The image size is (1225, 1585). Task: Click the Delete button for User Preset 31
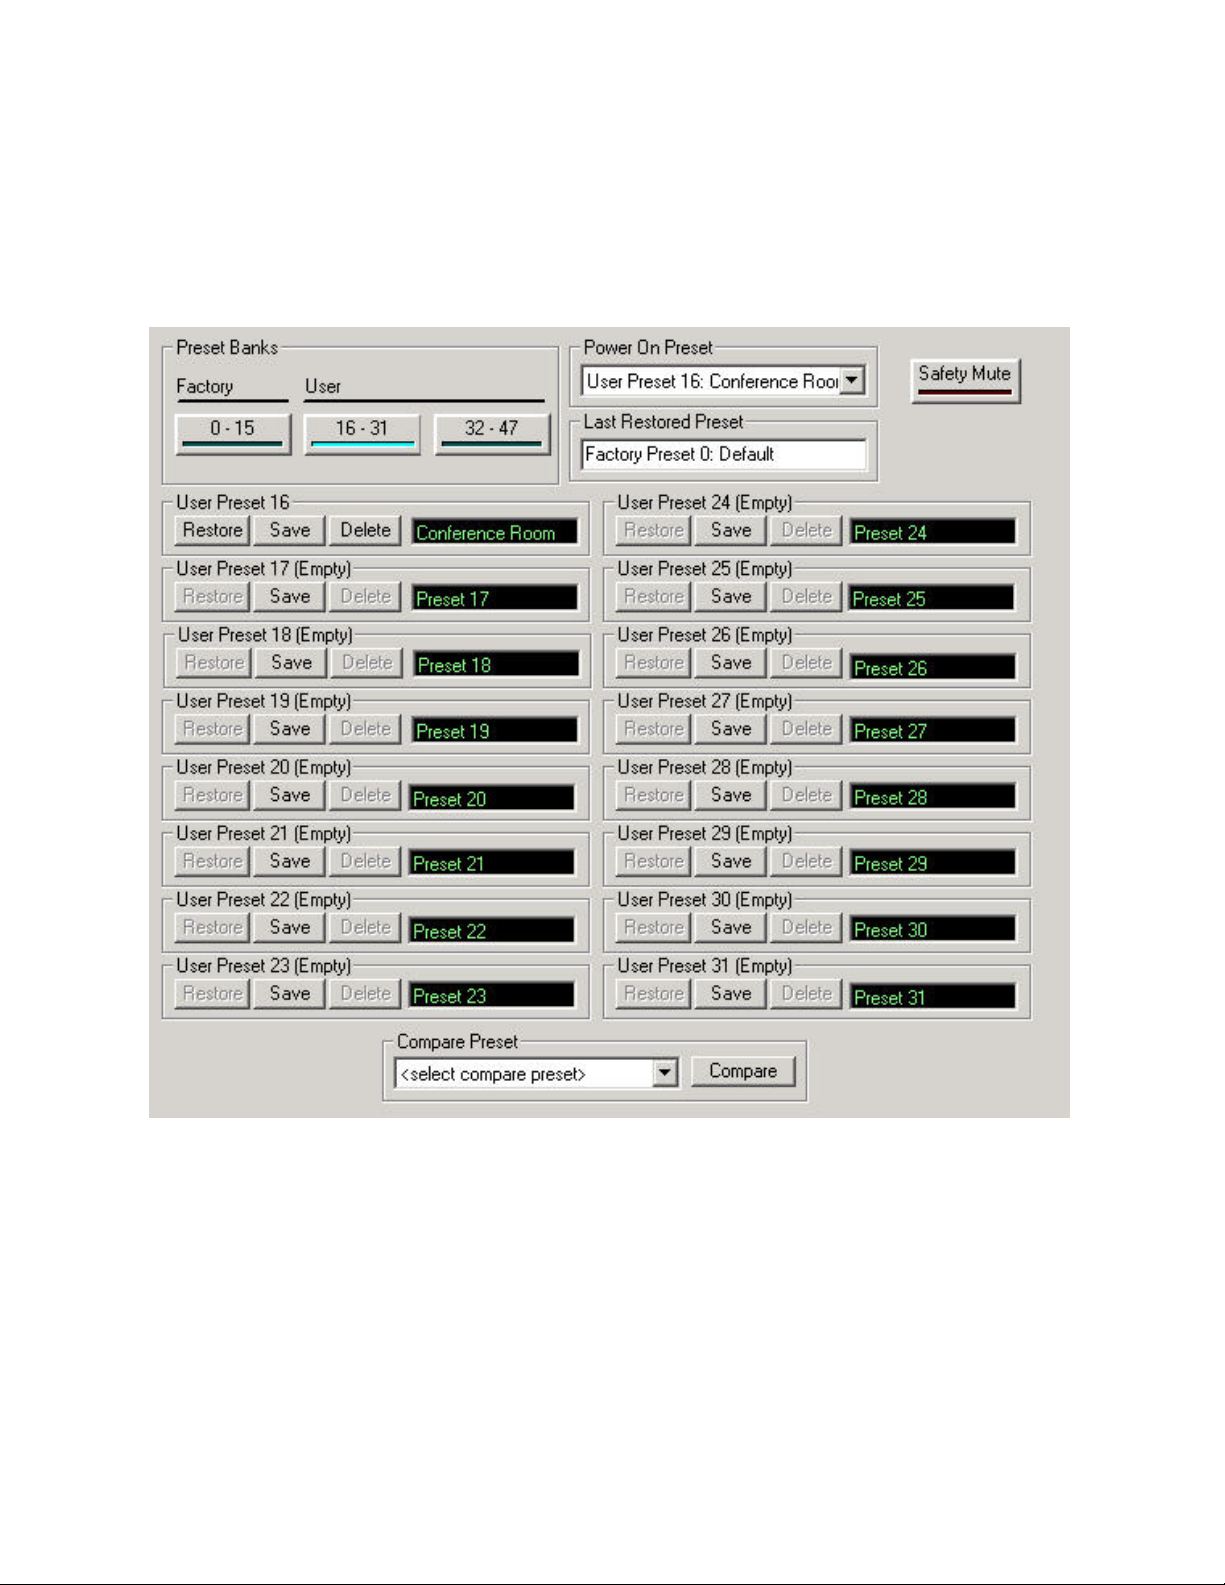coord(807,993)
